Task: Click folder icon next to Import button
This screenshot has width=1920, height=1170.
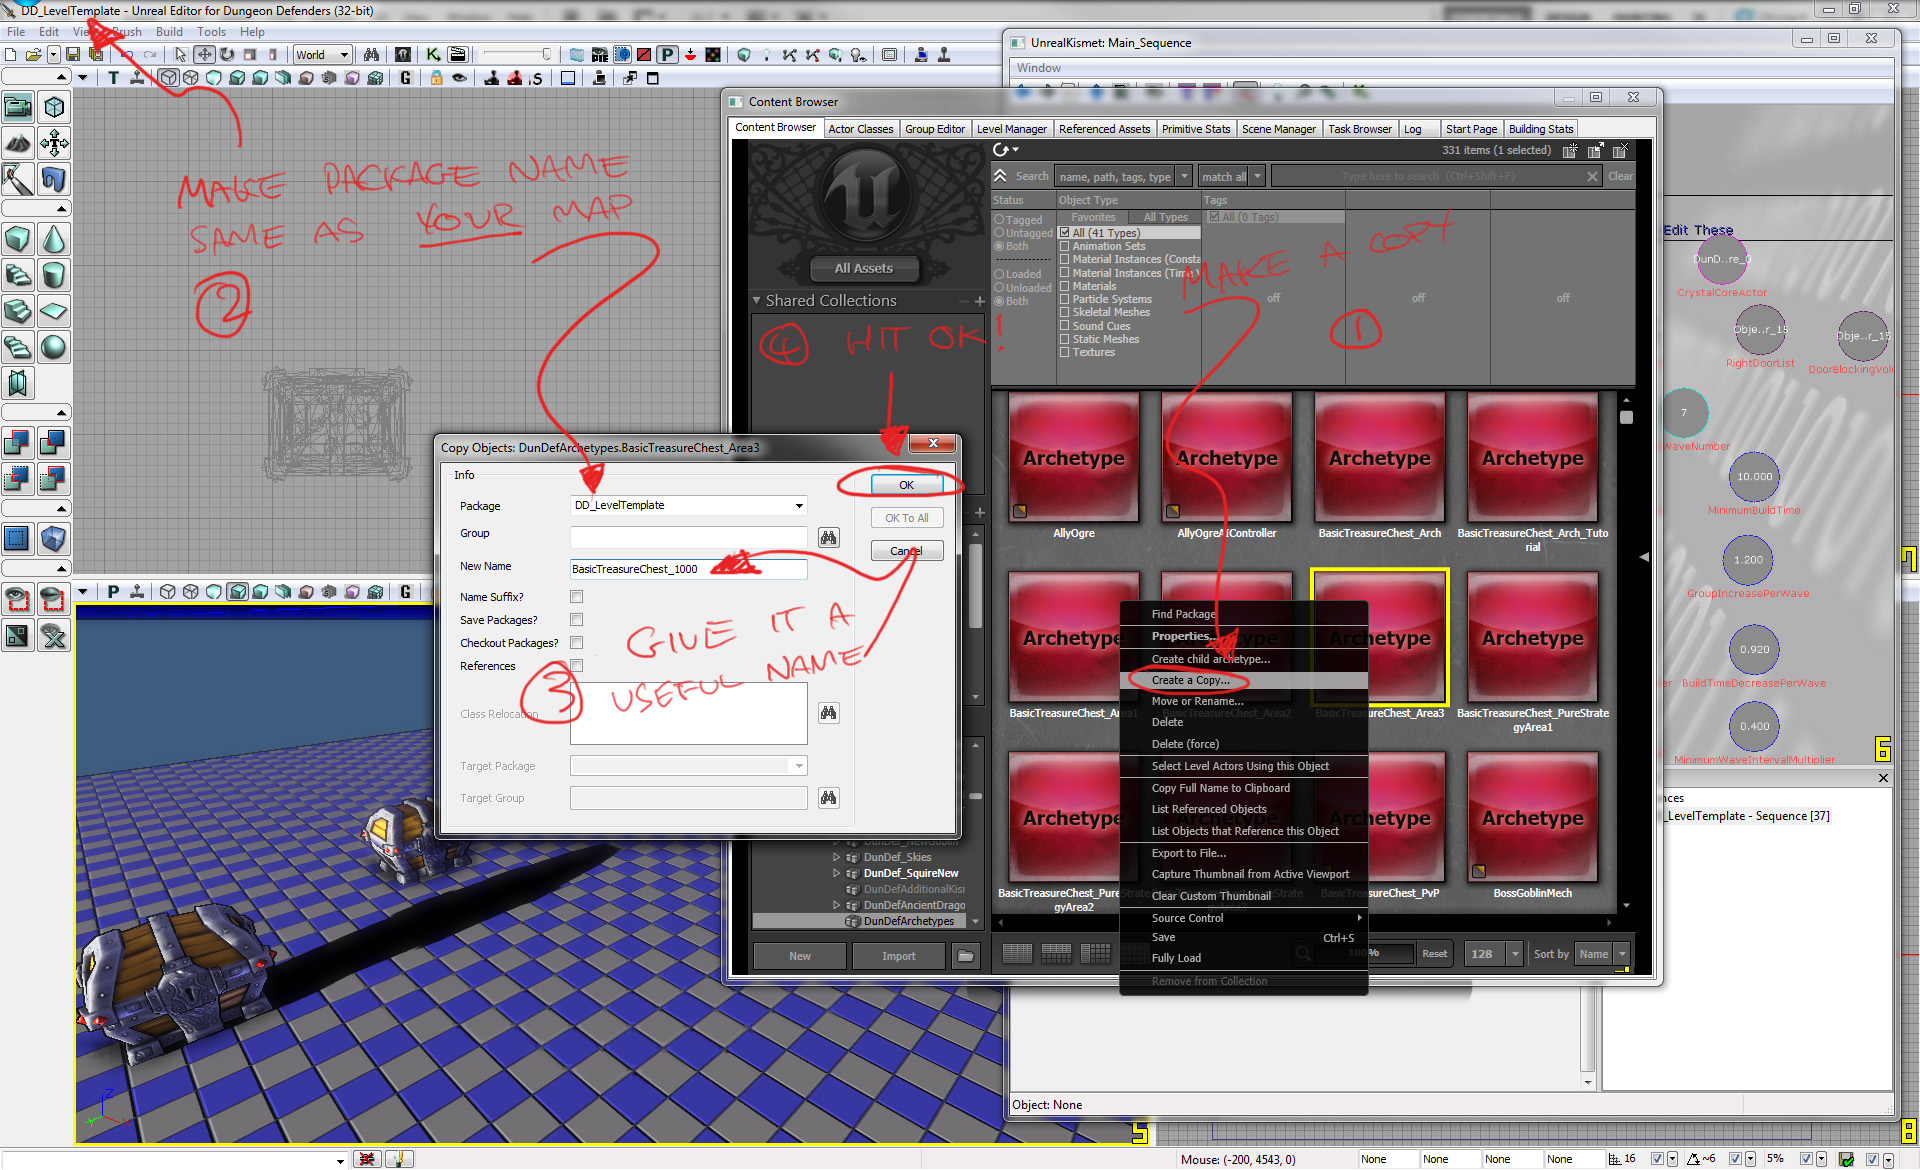Action: click(966, 956)
